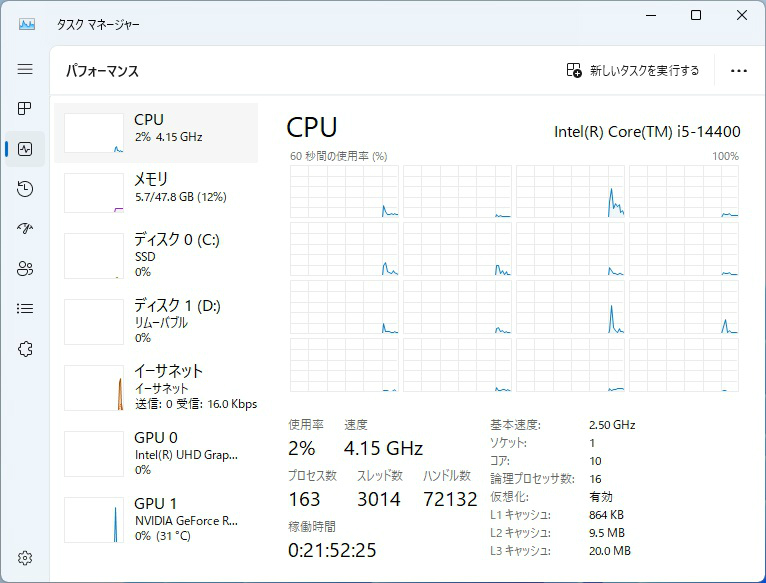
Task: Switch to the Users page icon
Action: point(25,268)
